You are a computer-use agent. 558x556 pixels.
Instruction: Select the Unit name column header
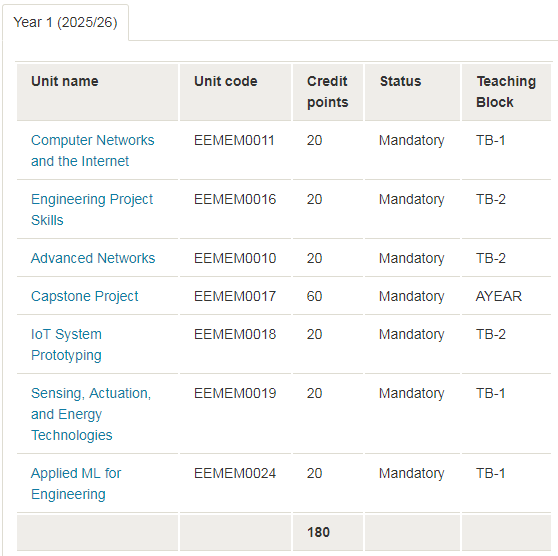pyautogui.click(x=97, y=92)
